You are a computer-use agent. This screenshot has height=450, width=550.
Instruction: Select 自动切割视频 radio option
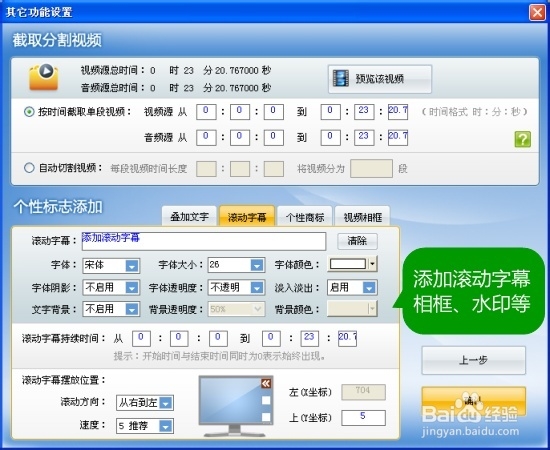pyautogui.click(x=29, y=168)
